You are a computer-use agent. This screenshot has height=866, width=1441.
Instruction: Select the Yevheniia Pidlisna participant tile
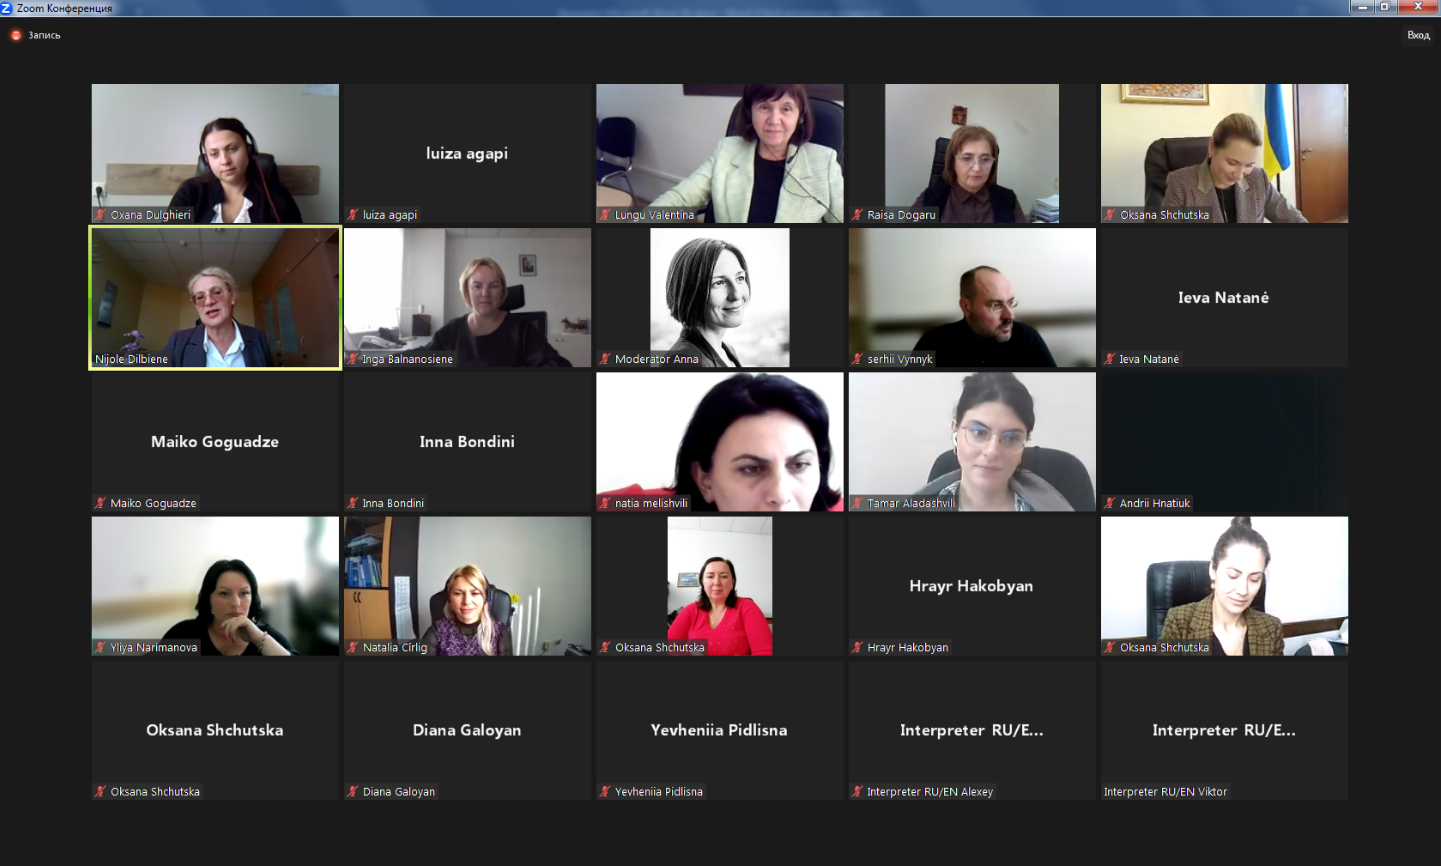coord(720,730)
